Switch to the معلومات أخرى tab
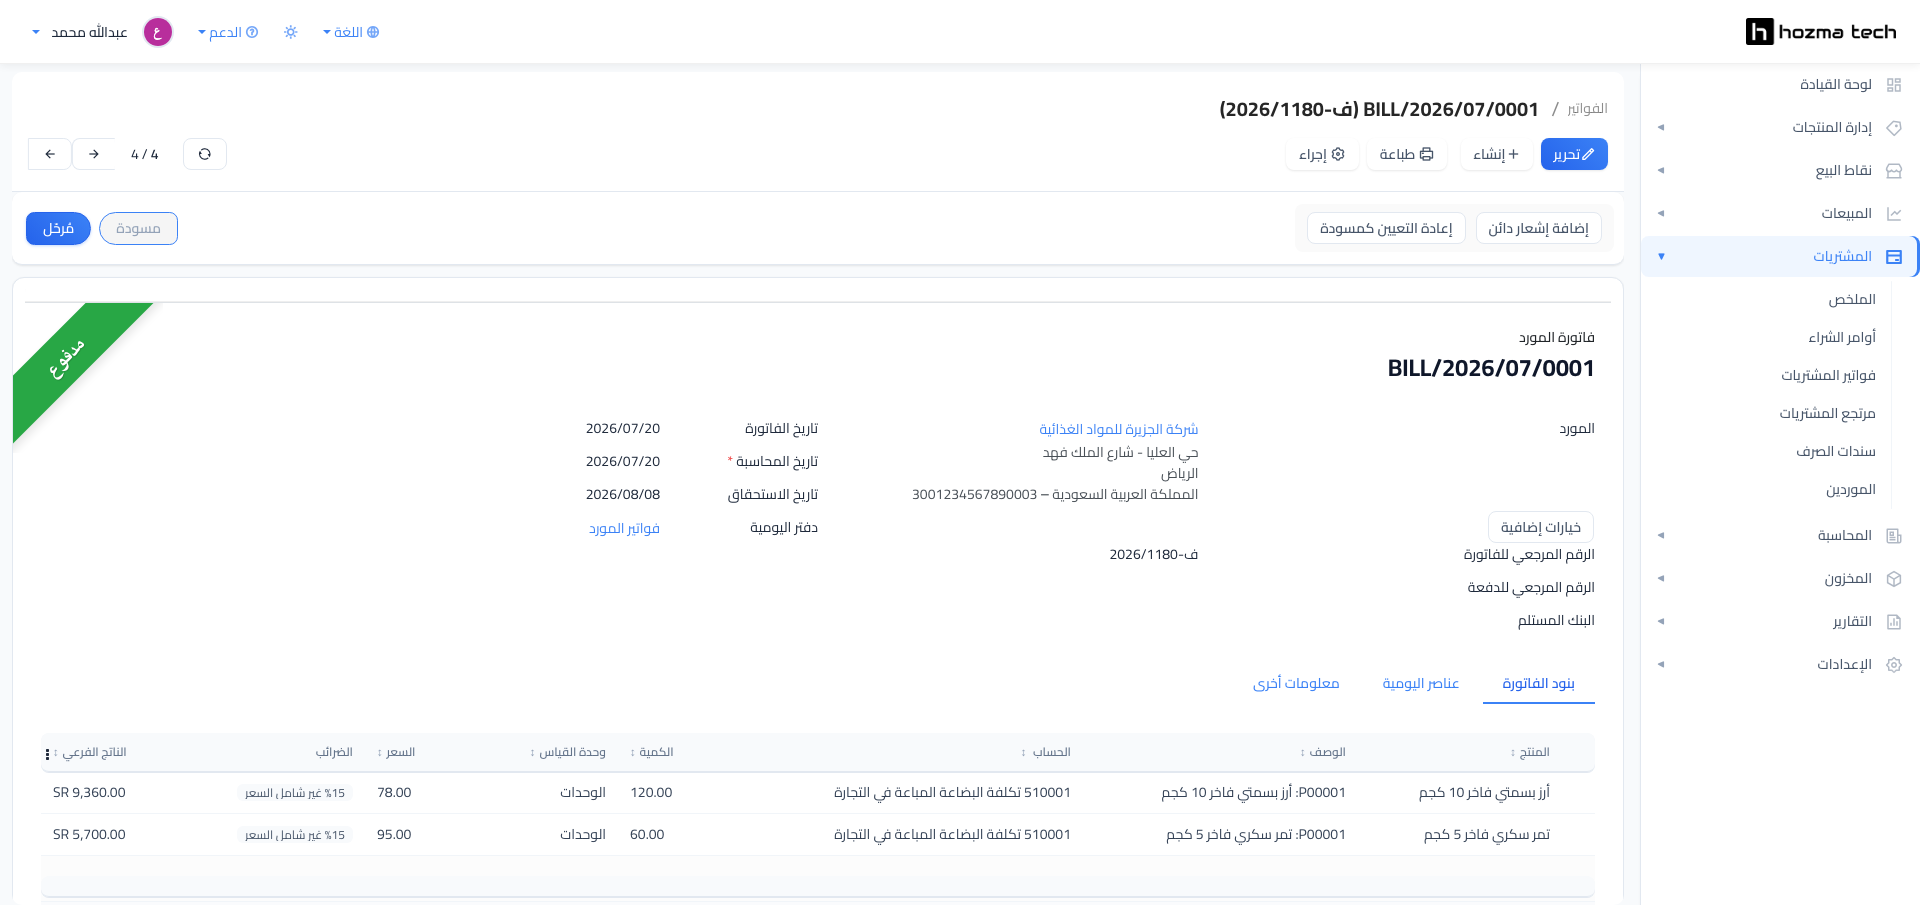This screenshot has height=905, width=1920. tap(1296, 683)
